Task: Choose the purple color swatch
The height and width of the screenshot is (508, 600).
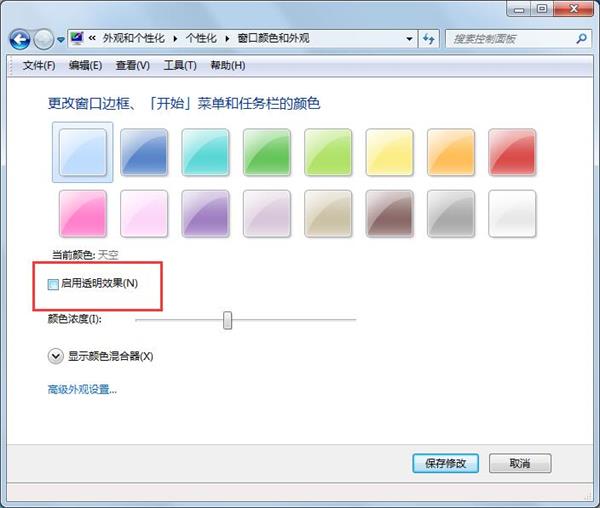Action: [205, 213]
